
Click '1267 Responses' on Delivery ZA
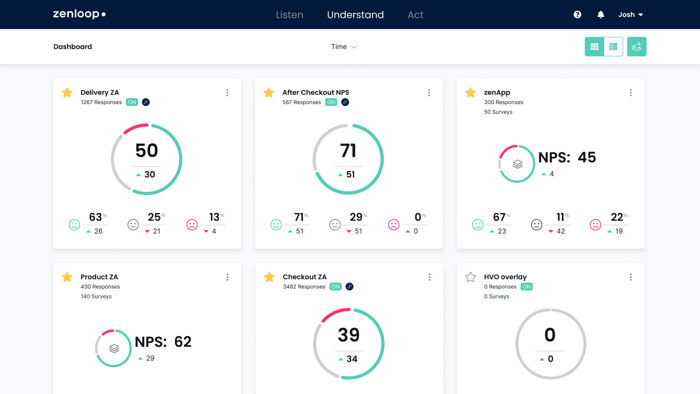pos(101,102)
